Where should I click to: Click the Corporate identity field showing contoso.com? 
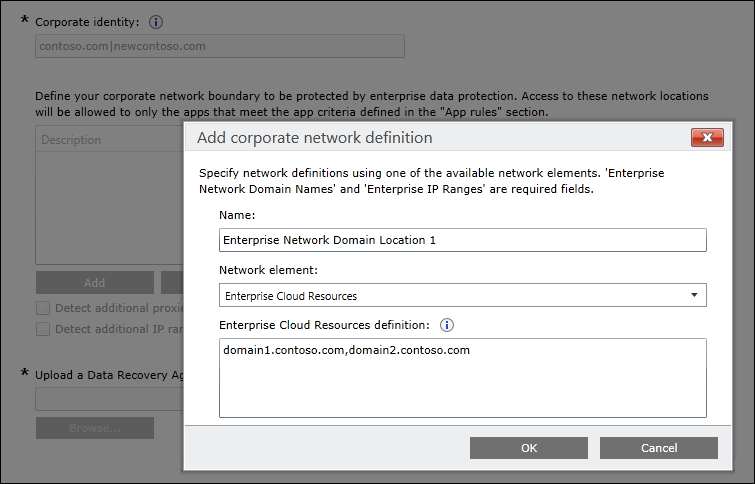point(220,46)
